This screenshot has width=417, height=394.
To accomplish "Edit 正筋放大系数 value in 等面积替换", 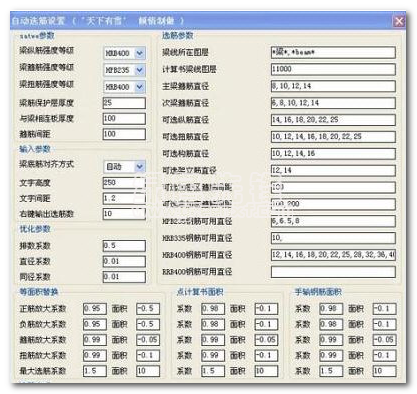I will tap(95, 309).
